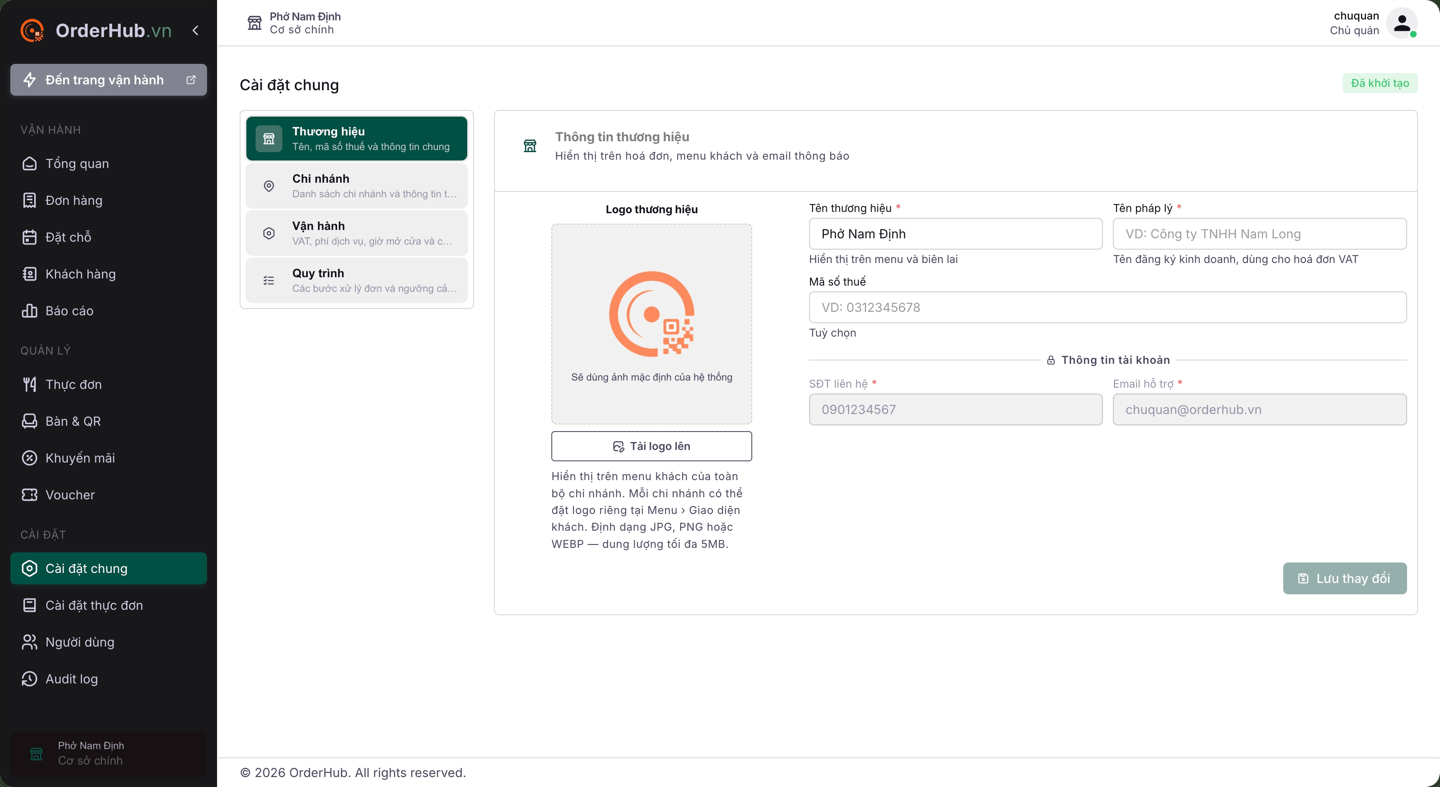Click the chuquan user avatar
1440x787 pixels.
[x=1402, y=23]
